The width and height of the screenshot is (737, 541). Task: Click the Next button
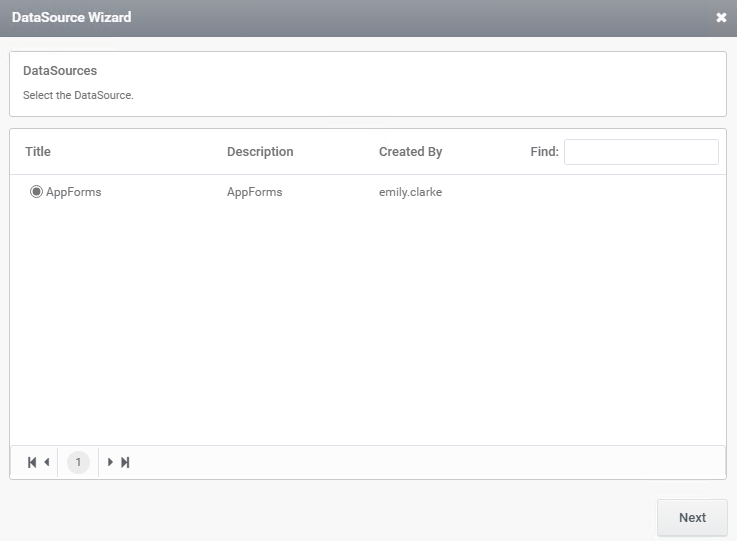[692, 517]
